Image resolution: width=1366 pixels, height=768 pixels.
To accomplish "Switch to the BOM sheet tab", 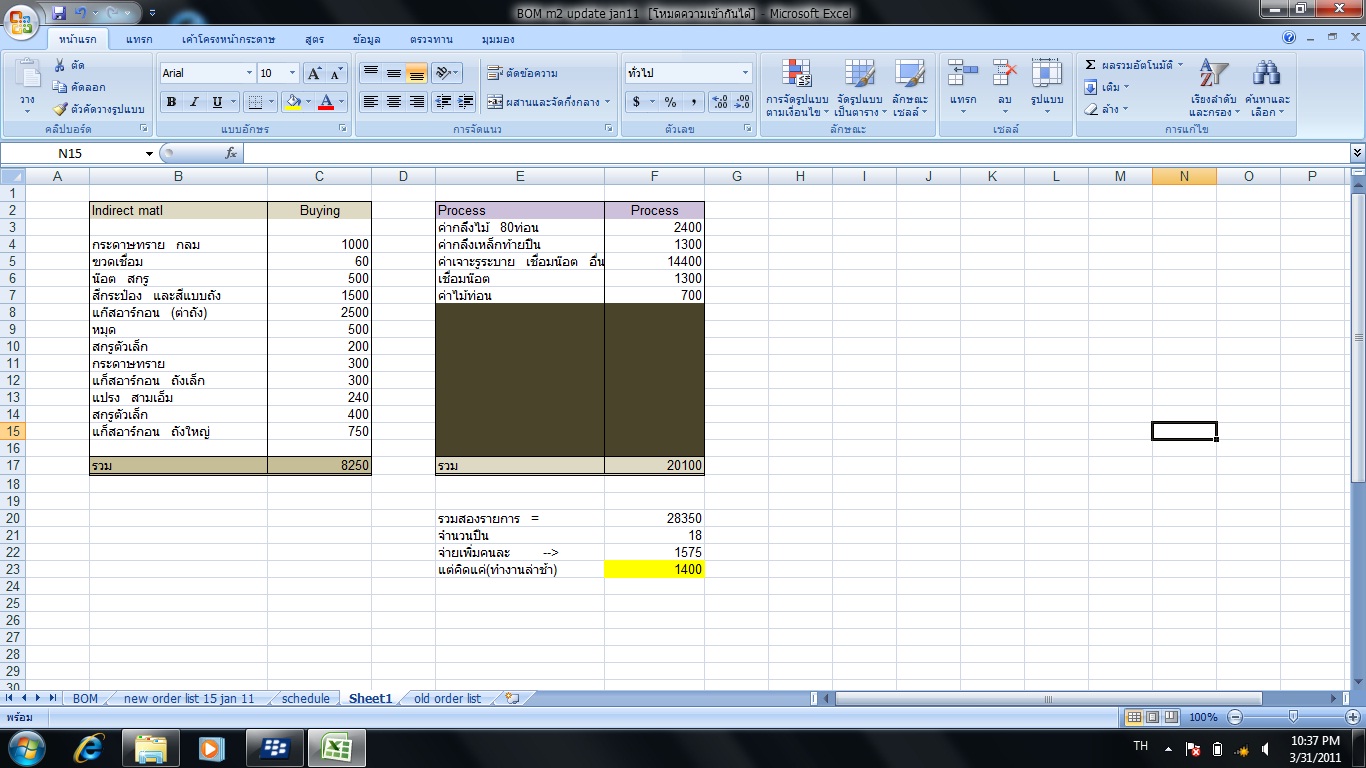I will 86,699.
